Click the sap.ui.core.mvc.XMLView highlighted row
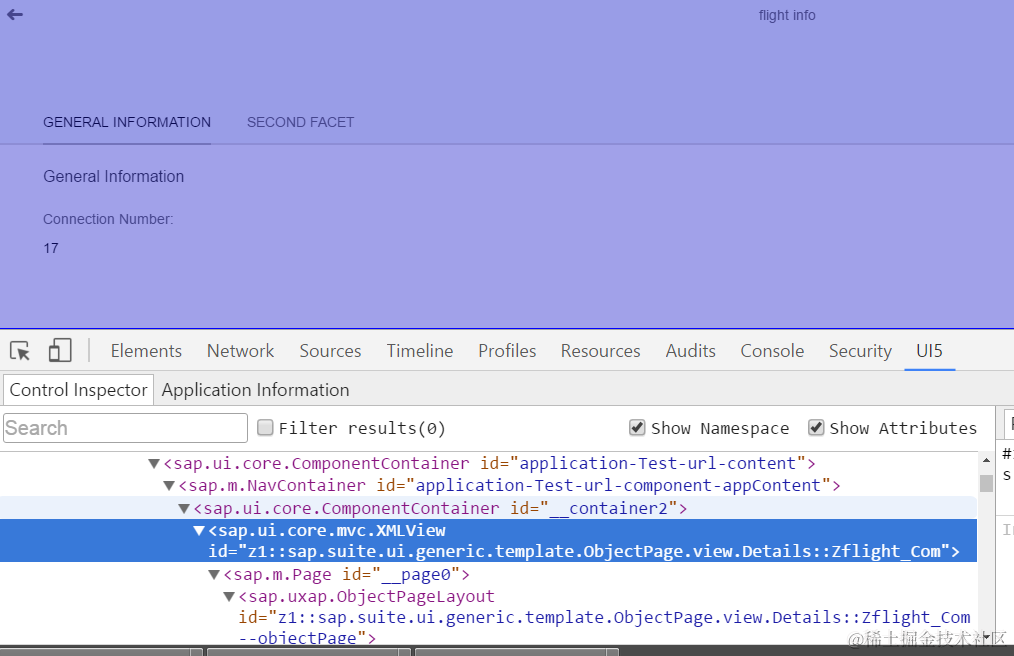 [488, 541]
